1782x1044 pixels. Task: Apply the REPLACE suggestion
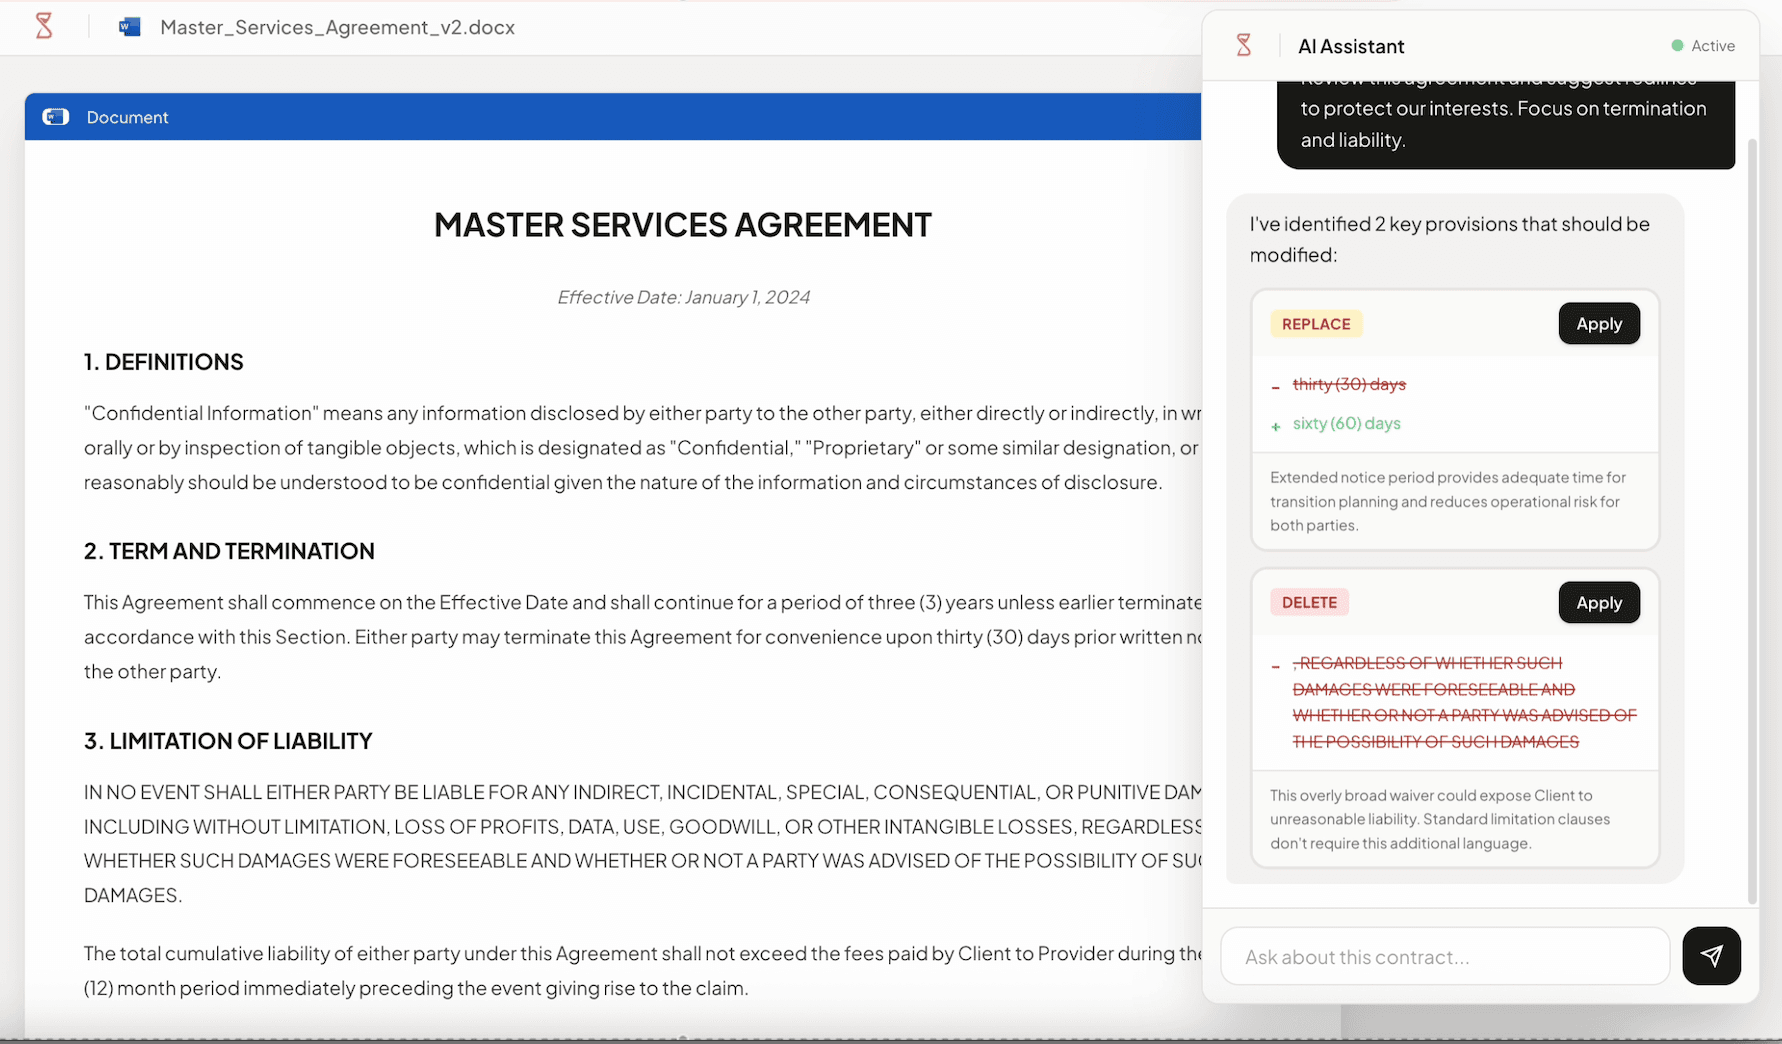coord(1598,324)
